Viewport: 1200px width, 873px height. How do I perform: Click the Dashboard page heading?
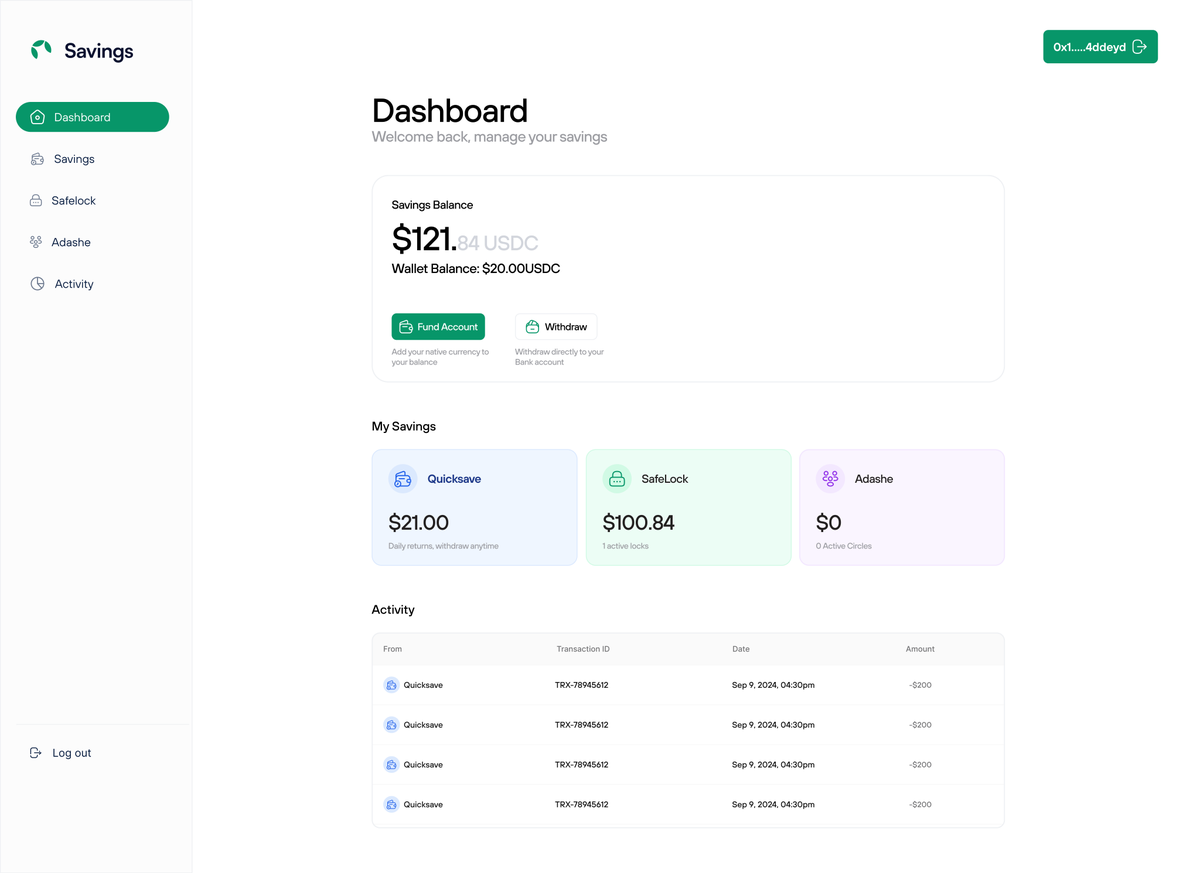tap(450, 110)
